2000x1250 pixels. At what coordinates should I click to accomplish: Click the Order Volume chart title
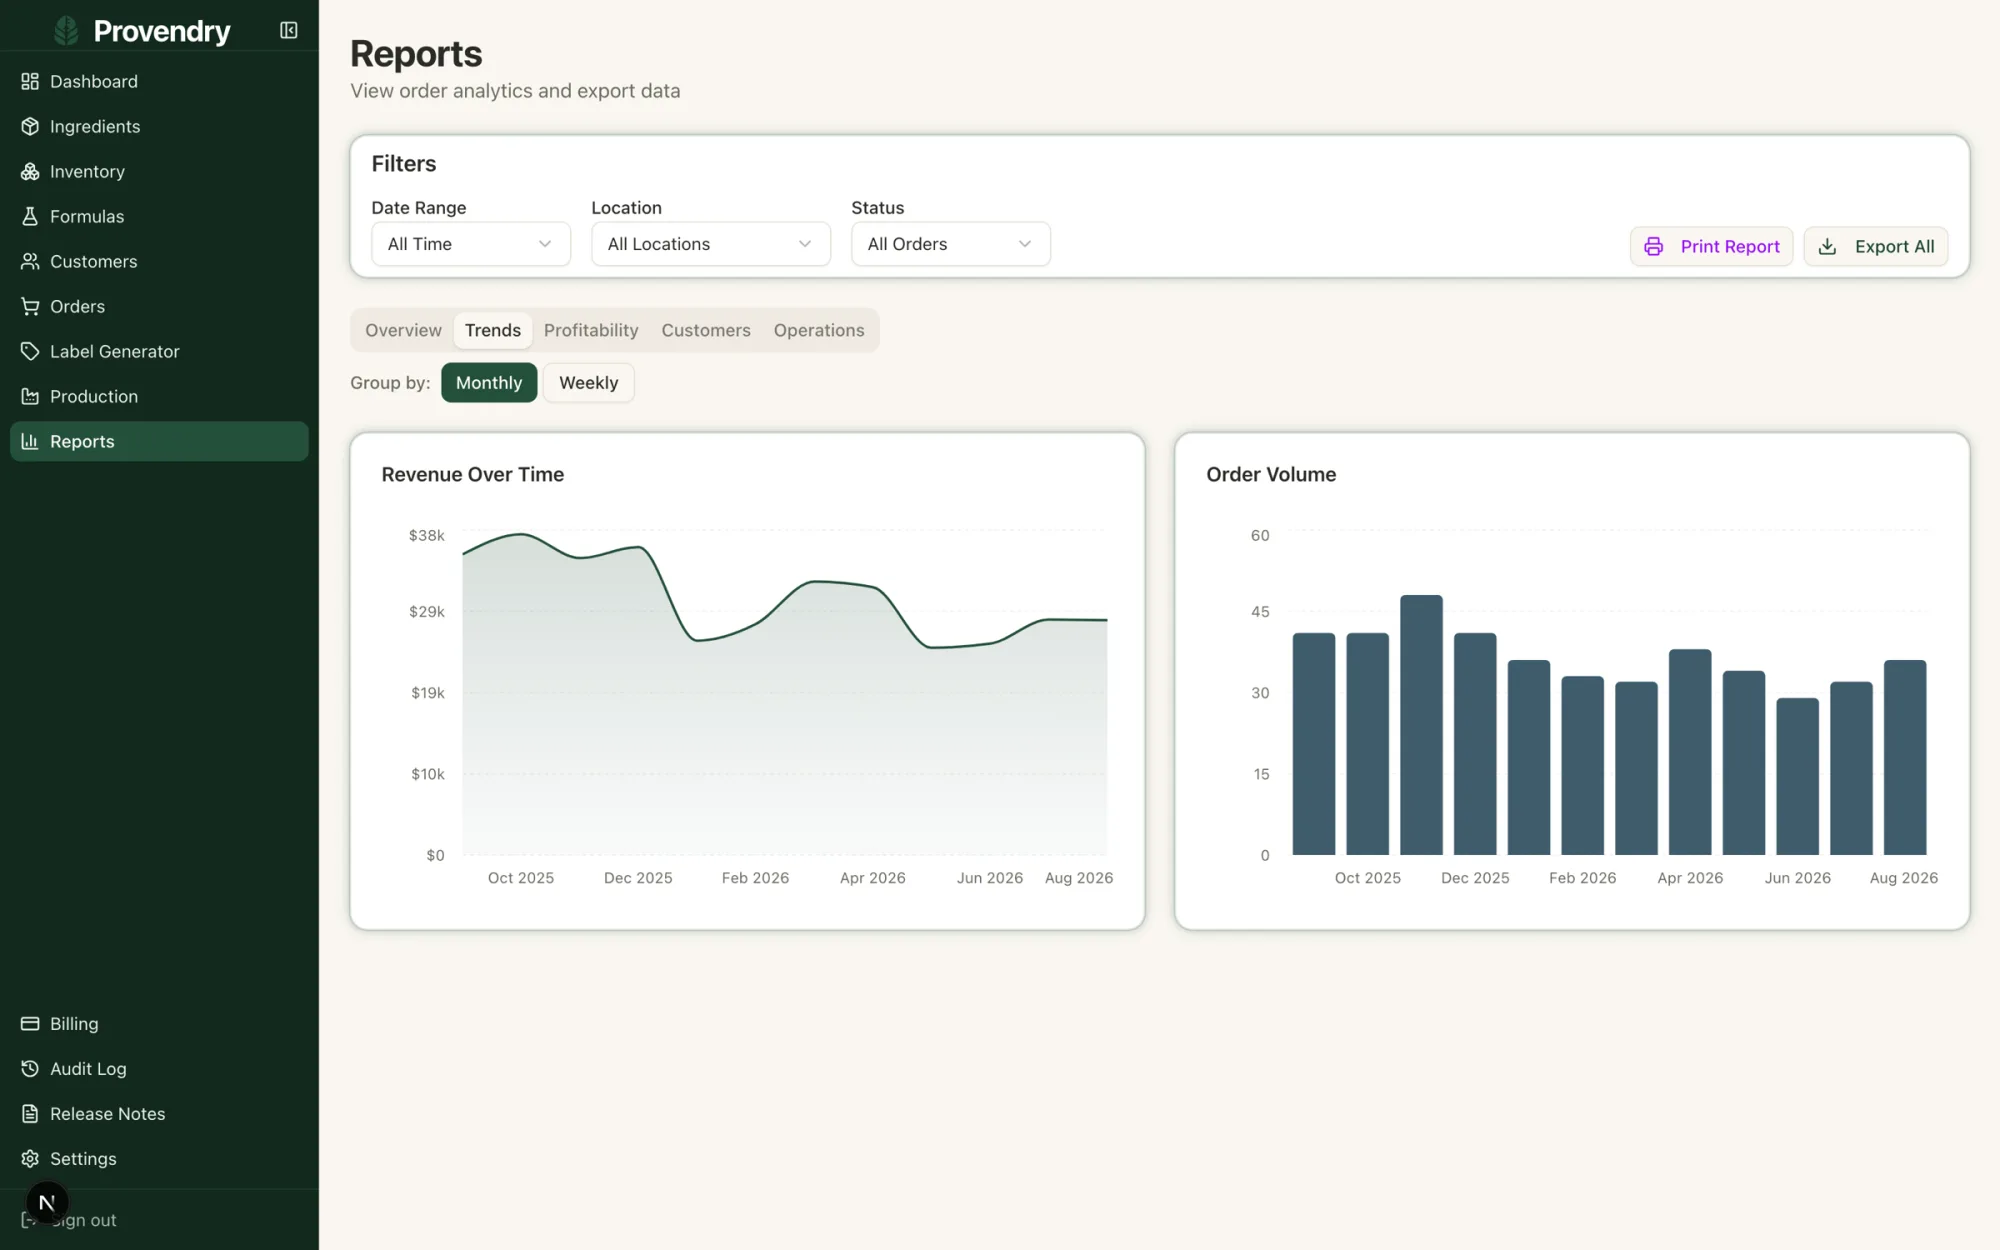click(x=1271, y=474)
